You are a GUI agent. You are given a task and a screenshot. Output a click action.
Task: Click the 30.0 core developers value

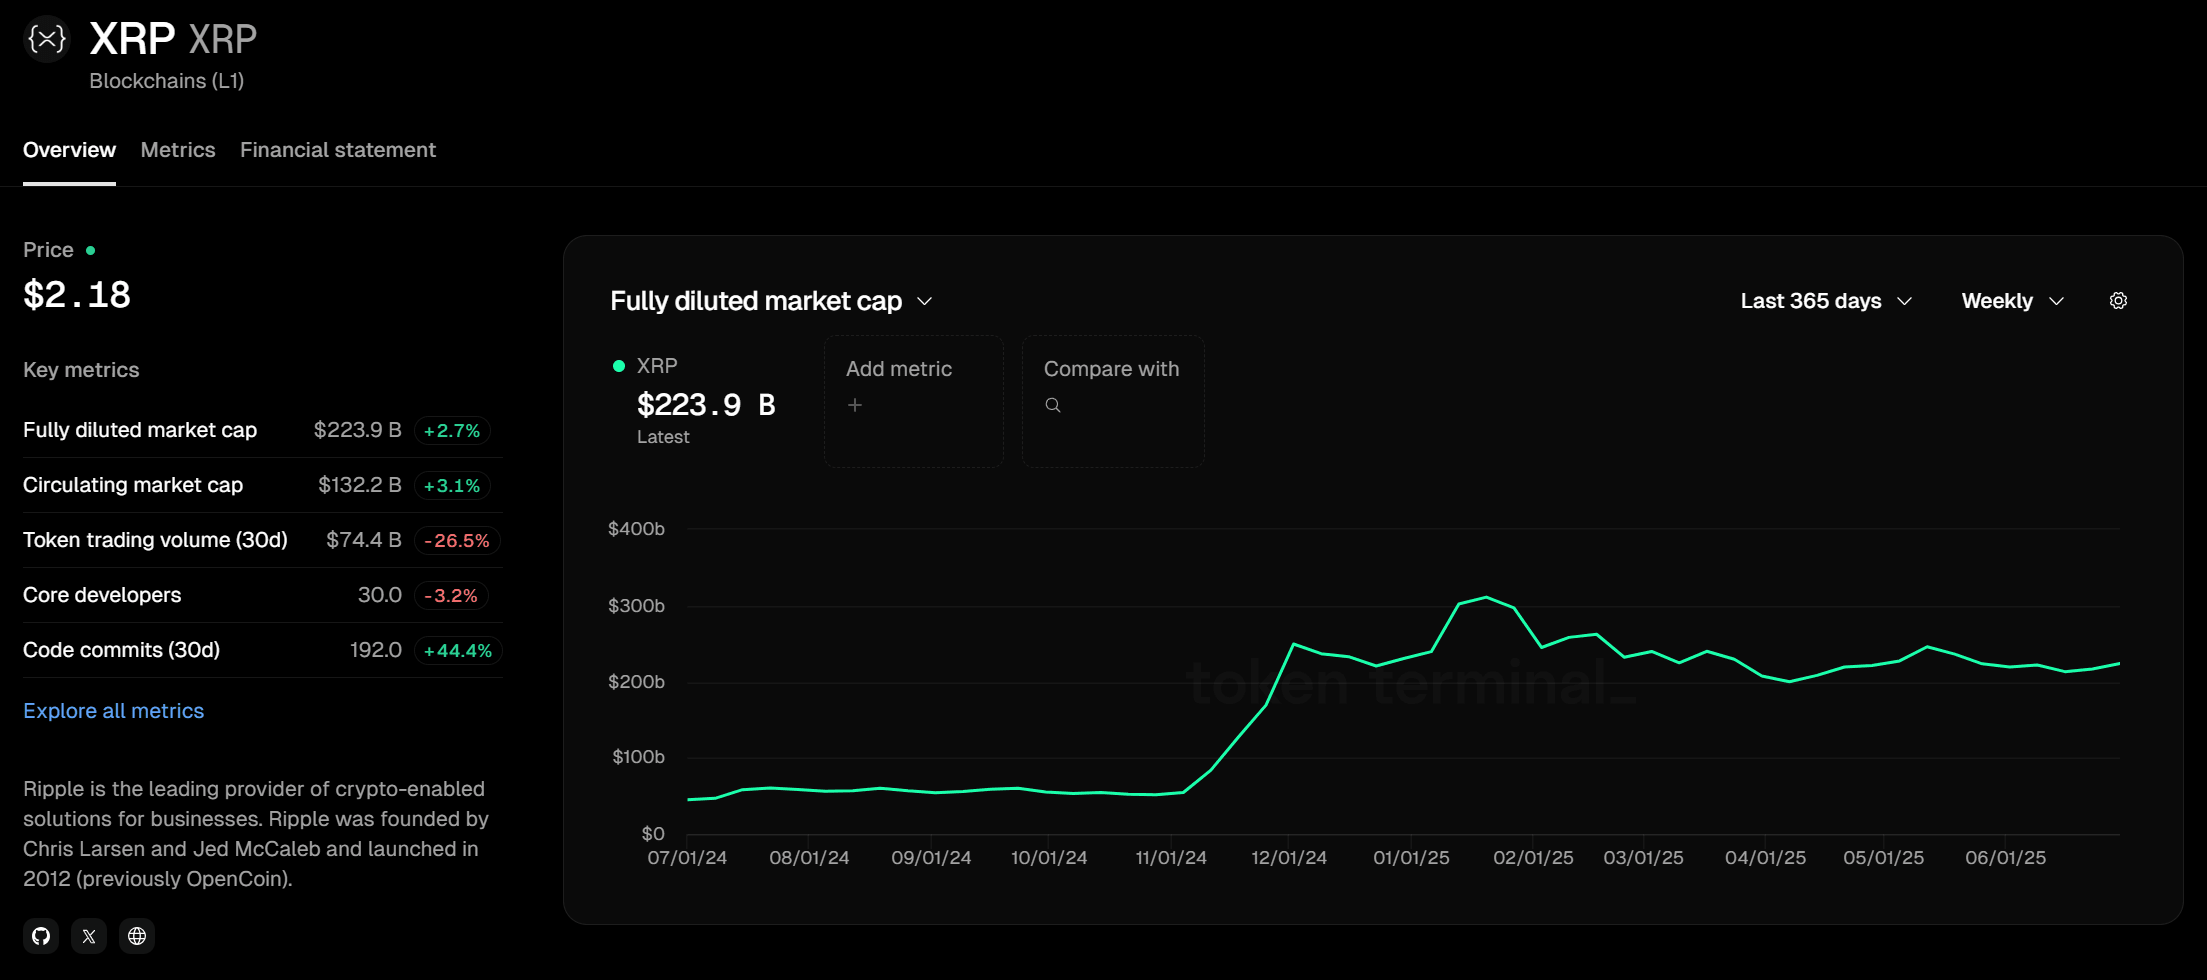pos(380,595)
